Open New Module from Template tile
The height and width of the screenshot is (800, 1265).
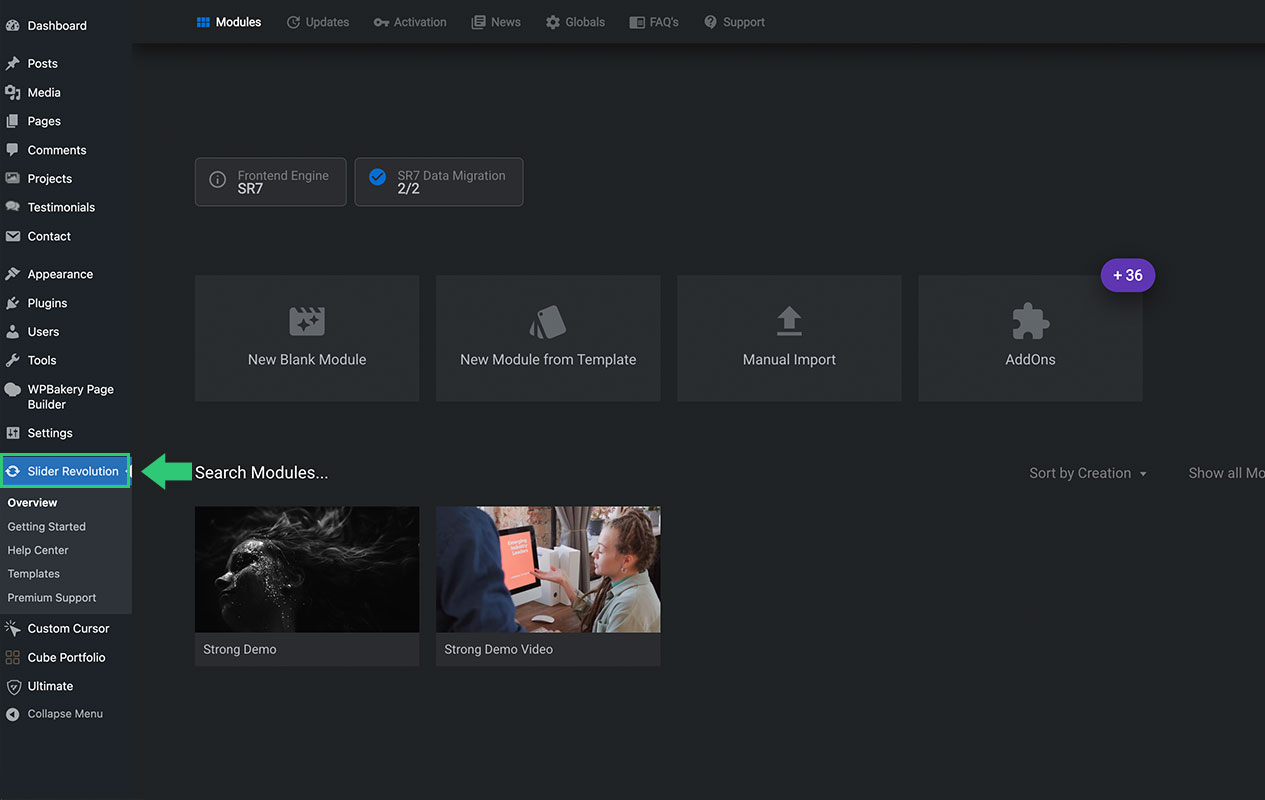[x=547, y=338]
